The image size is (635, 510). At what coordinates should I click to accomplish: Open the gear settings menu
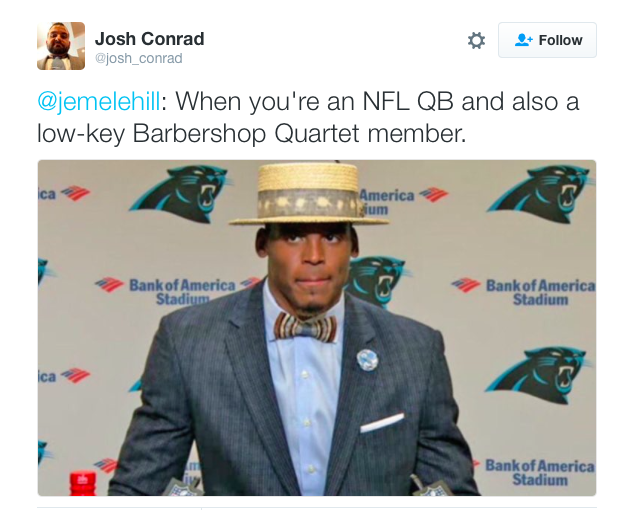477,41
